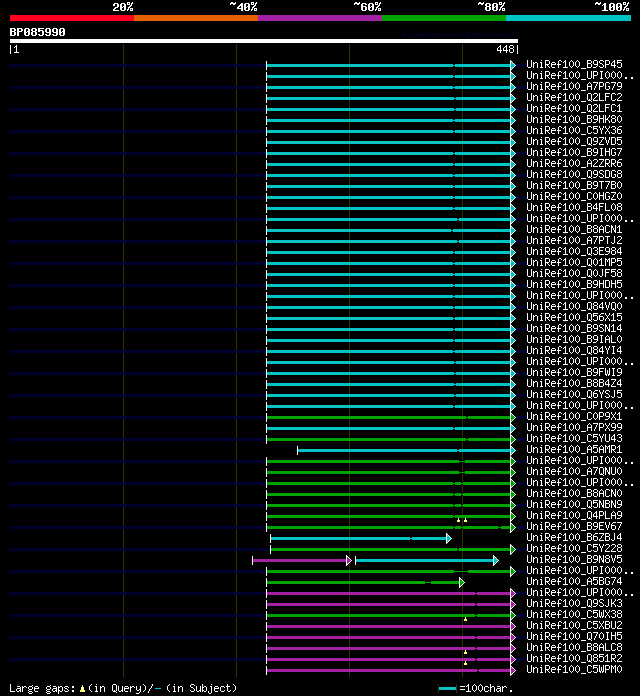Select the UniRef100_A7PTJ2 label
The image size is (640, 696).
574,241
